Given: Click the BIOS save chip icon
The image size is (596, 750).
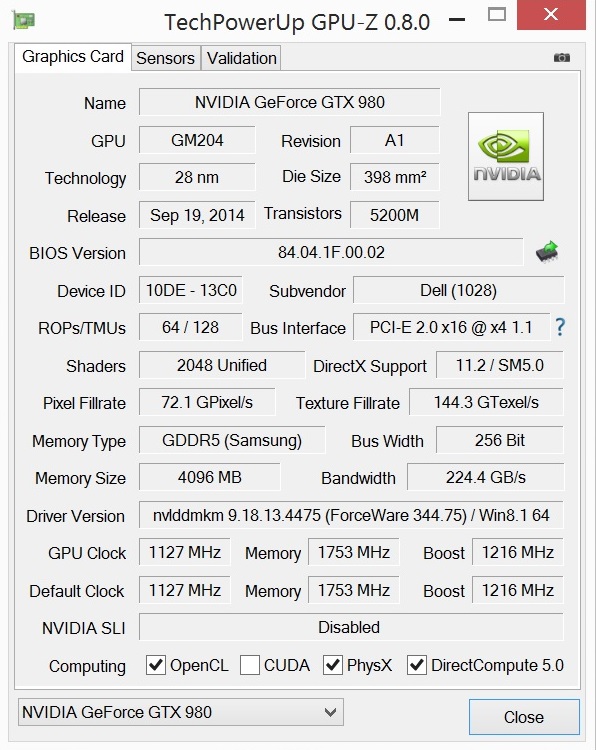Looking at the screenshot, I should 547,252.
